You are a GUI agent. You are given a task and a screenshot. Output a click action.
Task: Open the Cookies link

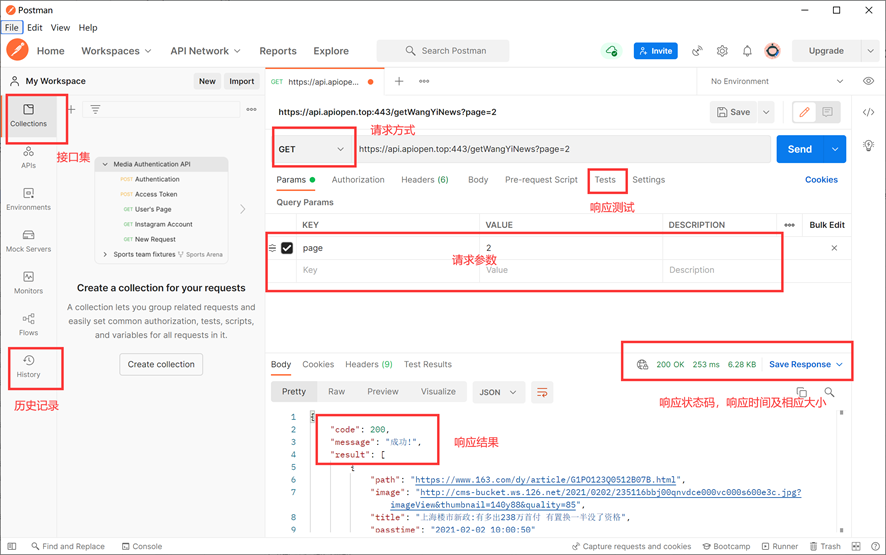[x=821, y=180]
